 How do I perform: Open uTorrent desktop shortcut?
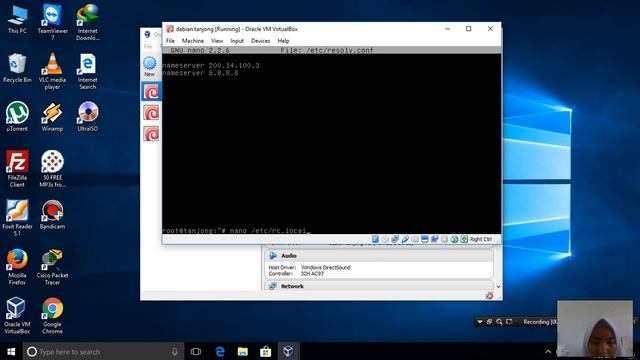(17, 117)
